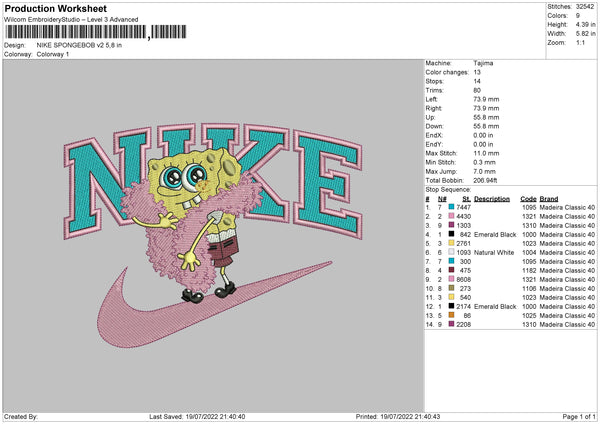Click 'Madeira Classic 40' brand in row 1
Screen dimensions: 600x424
point(567,207)
